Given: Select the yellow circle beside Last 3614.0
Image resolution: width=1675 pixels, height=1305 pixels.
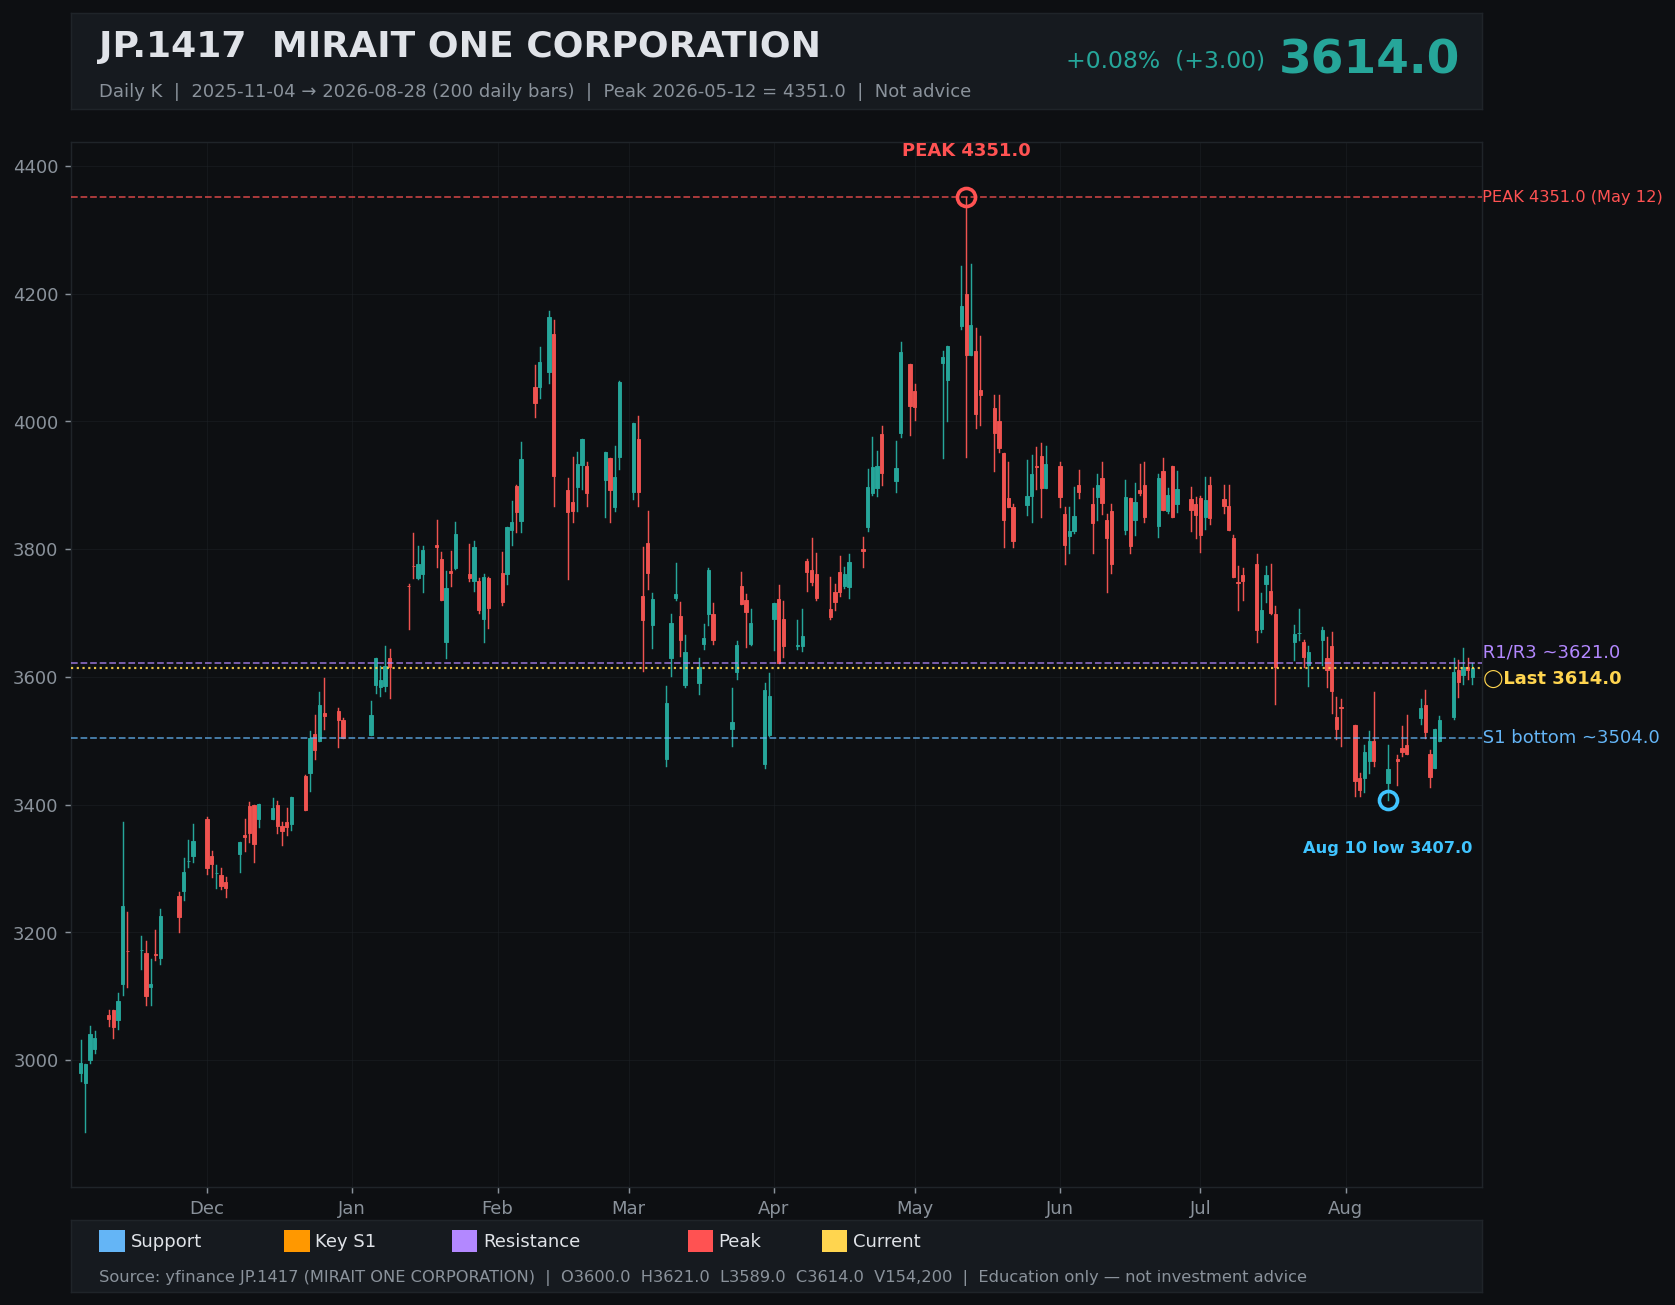Looking at the screenshot, I should point(1493,679).
